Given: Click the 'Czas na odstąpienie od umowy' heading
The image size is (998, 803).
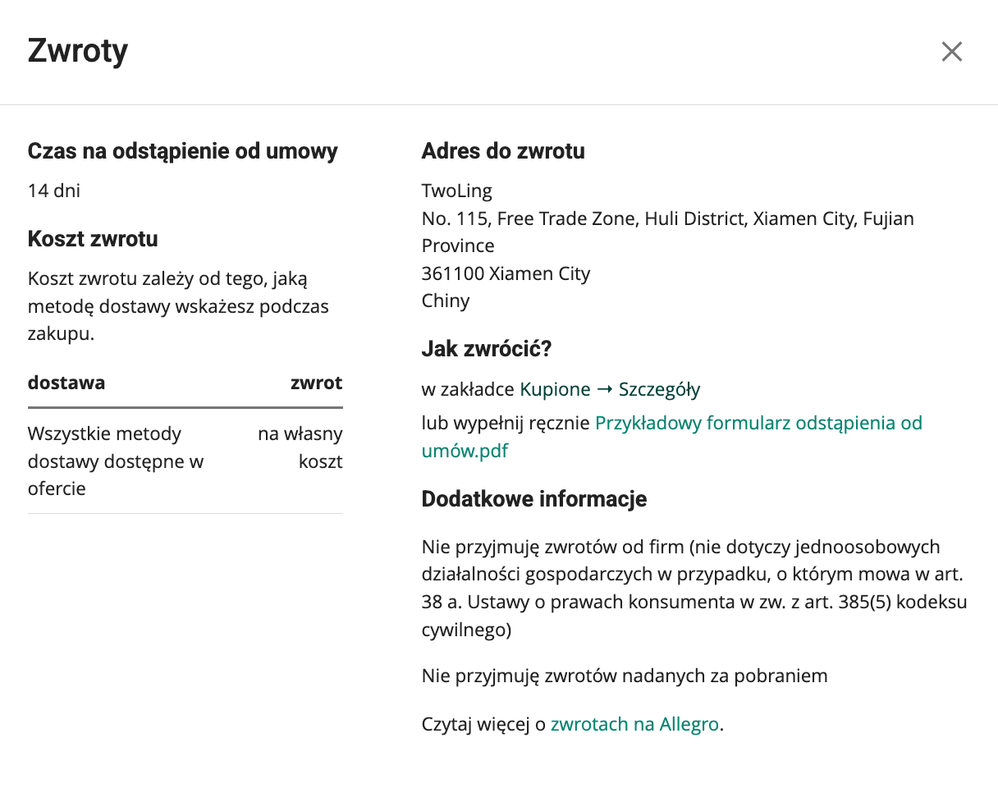Looking at the screenshot, I should point(183,151).
